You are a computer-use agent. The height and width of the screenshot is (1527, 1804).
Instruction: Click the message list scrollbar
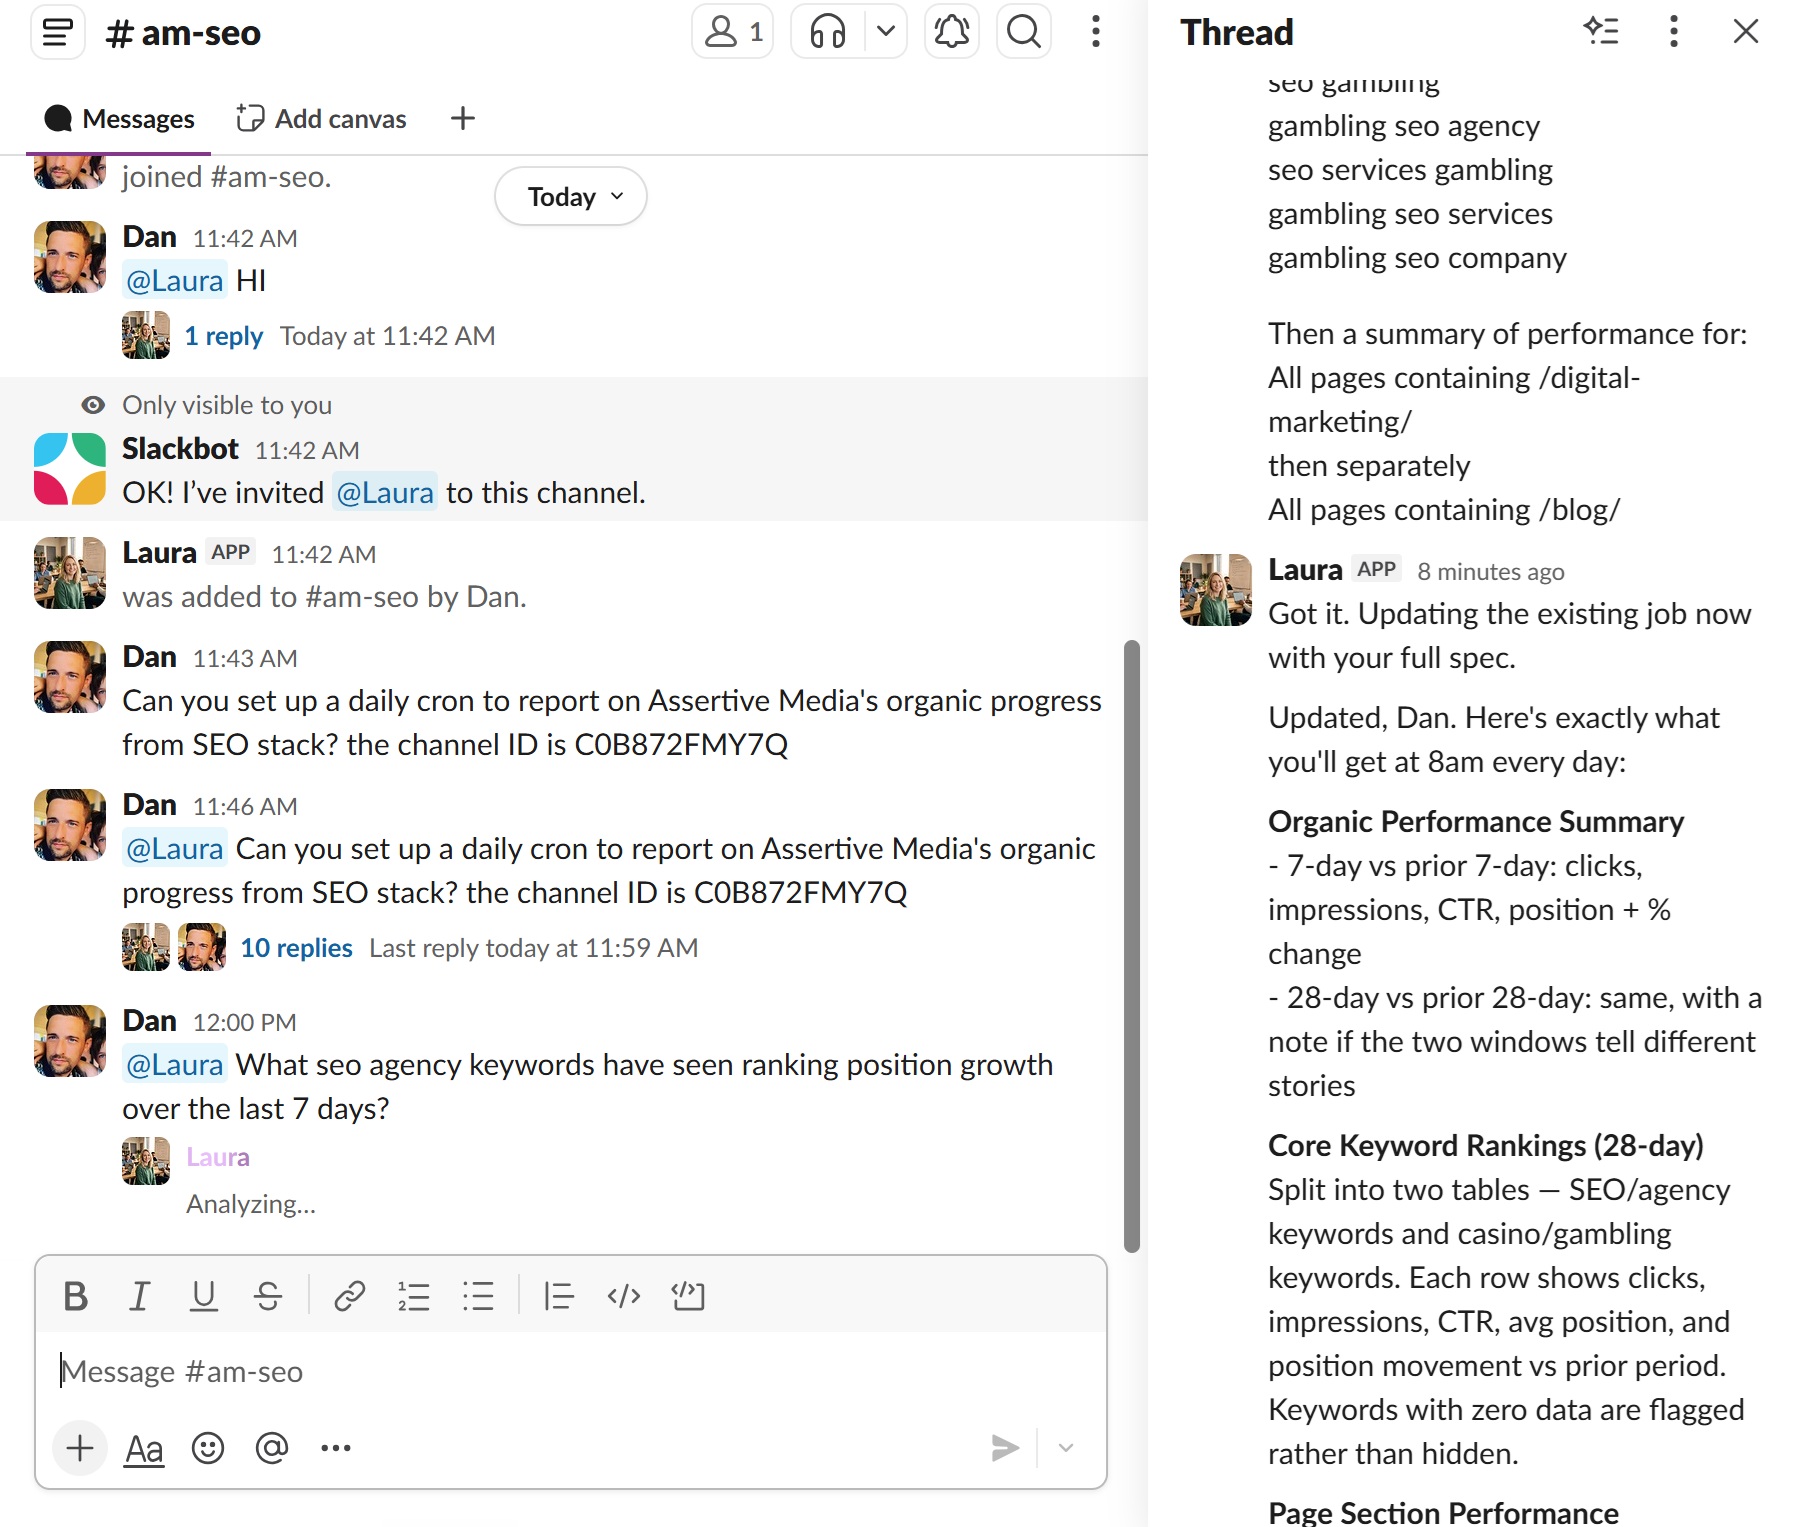pyautogui.click(x=1132, y=946)
